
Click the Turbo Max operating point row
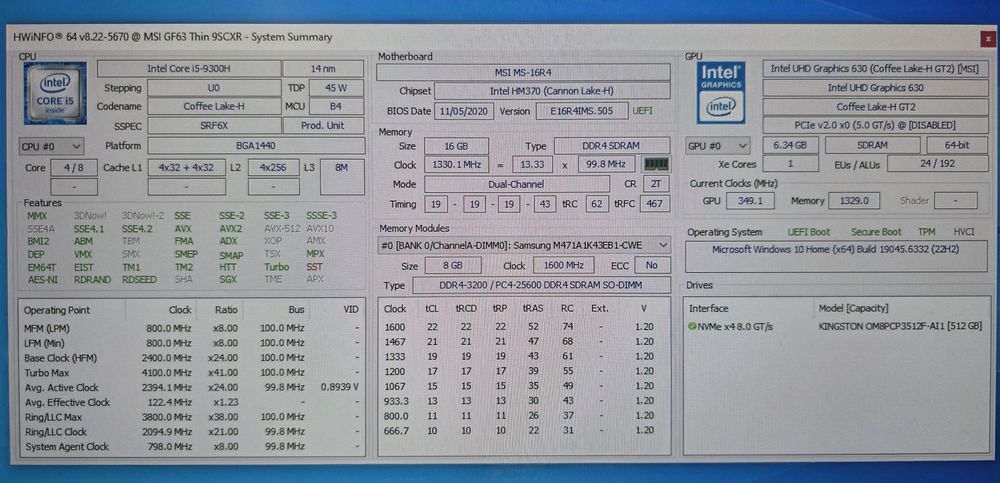(x=193, y=373)
